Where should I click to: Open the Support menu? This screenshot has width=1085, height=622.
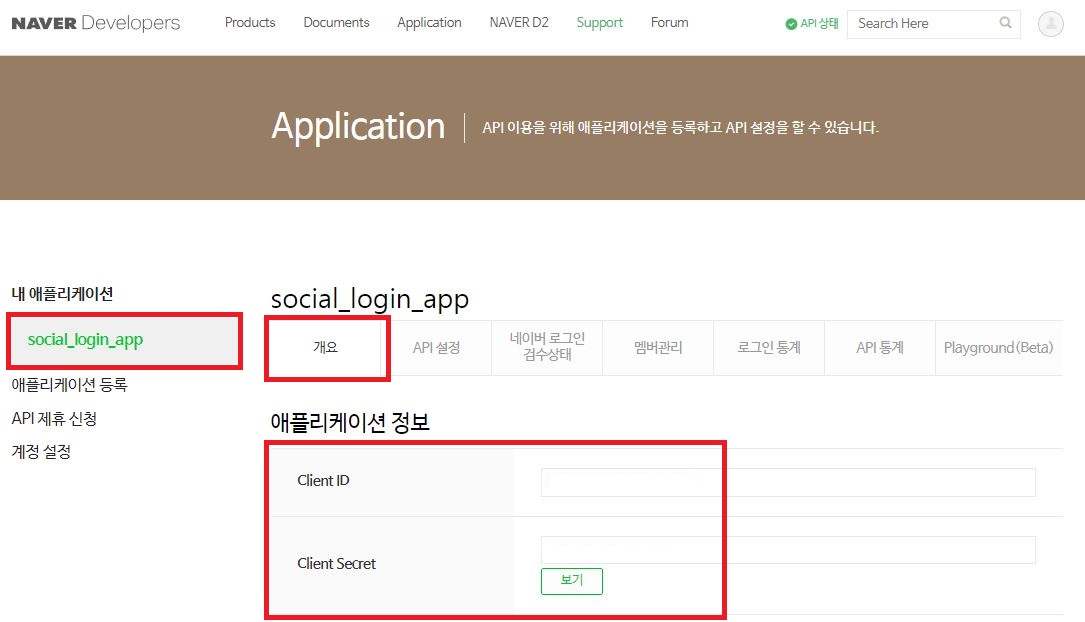[599, 22]
